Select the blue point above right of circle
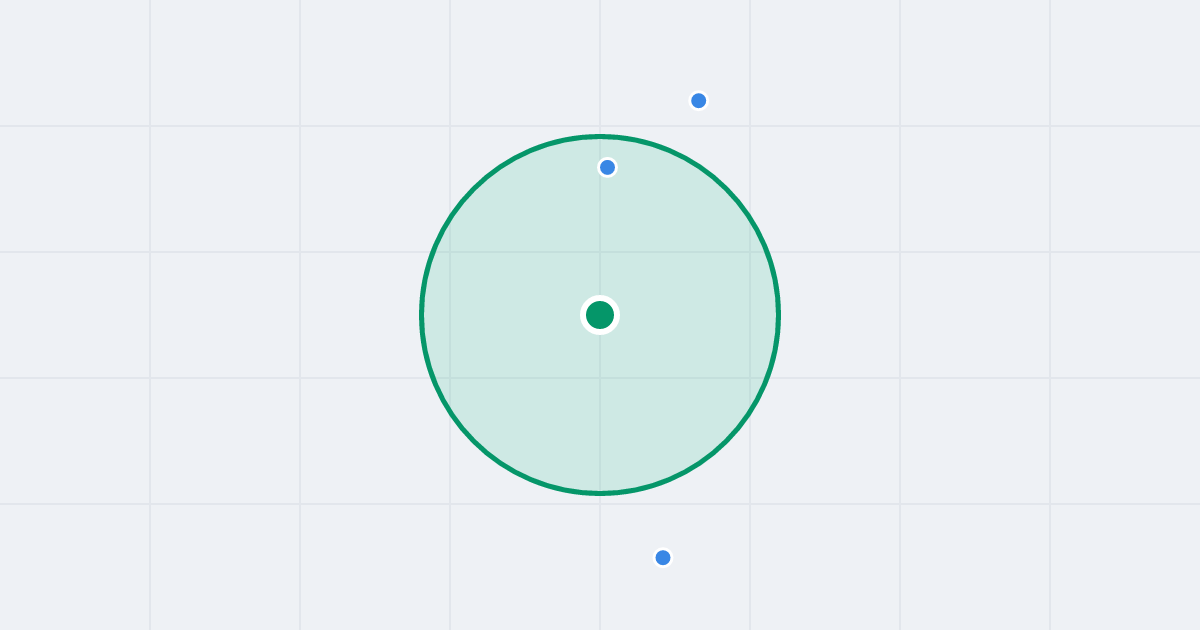 [699, 100]
